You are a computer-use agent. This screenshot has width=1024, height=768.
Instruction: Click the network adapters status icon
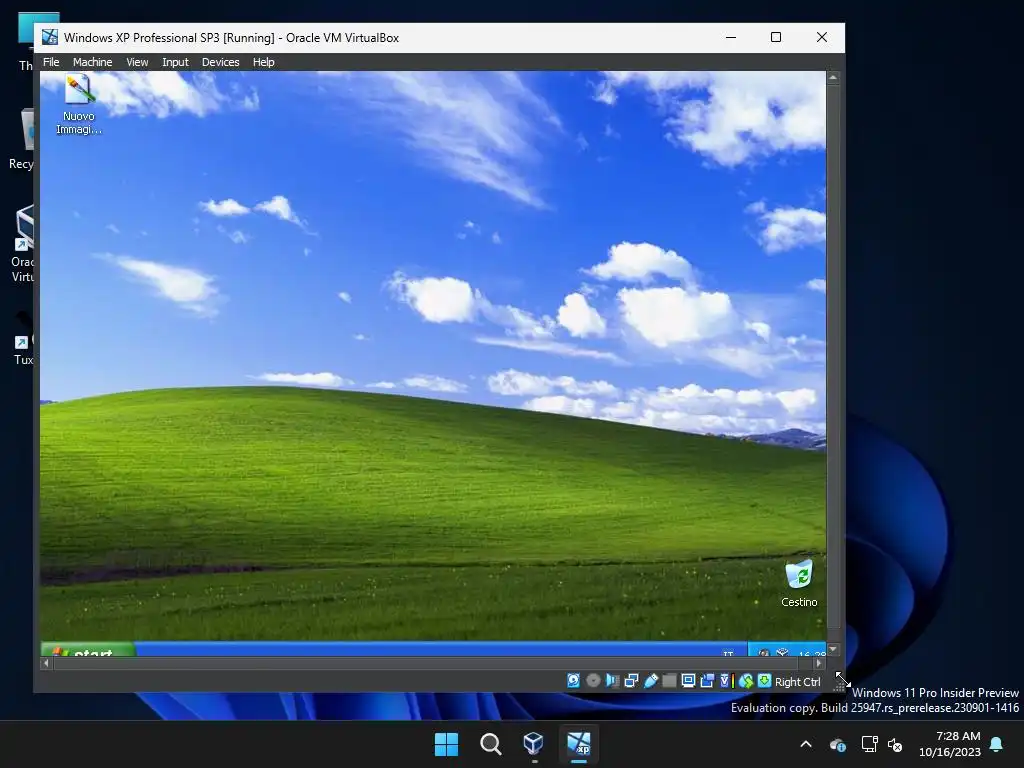(631, 680)
